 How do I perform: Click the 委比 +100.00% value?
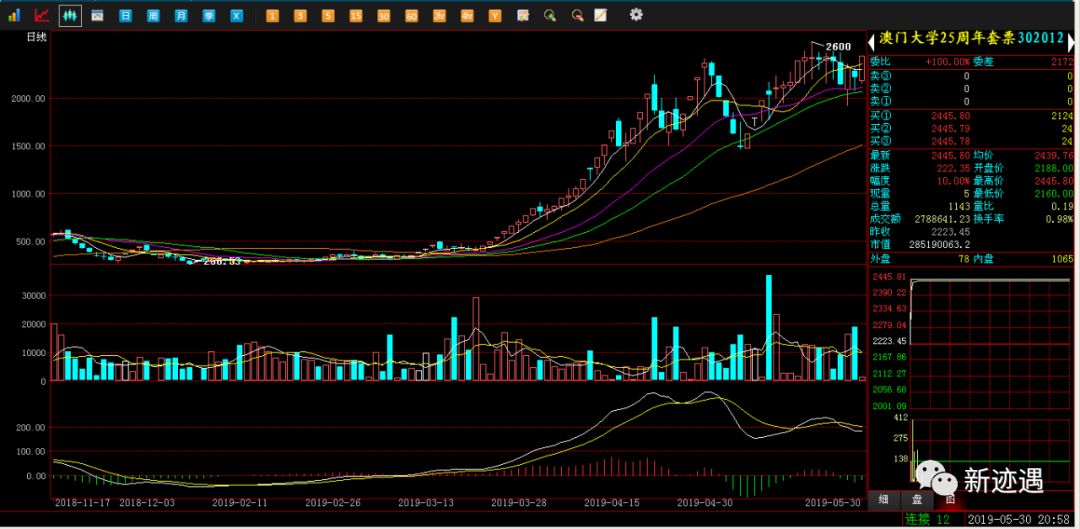[947, 62]
